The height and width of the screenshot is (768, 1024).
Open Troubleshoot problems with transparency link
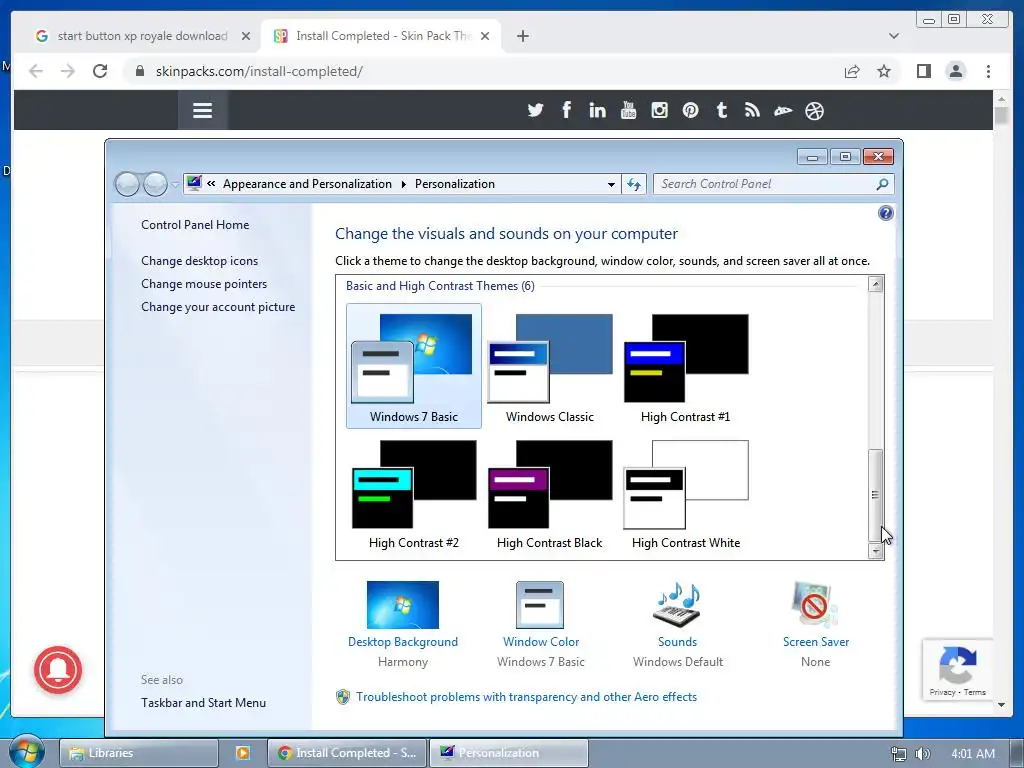coord(526,697)
